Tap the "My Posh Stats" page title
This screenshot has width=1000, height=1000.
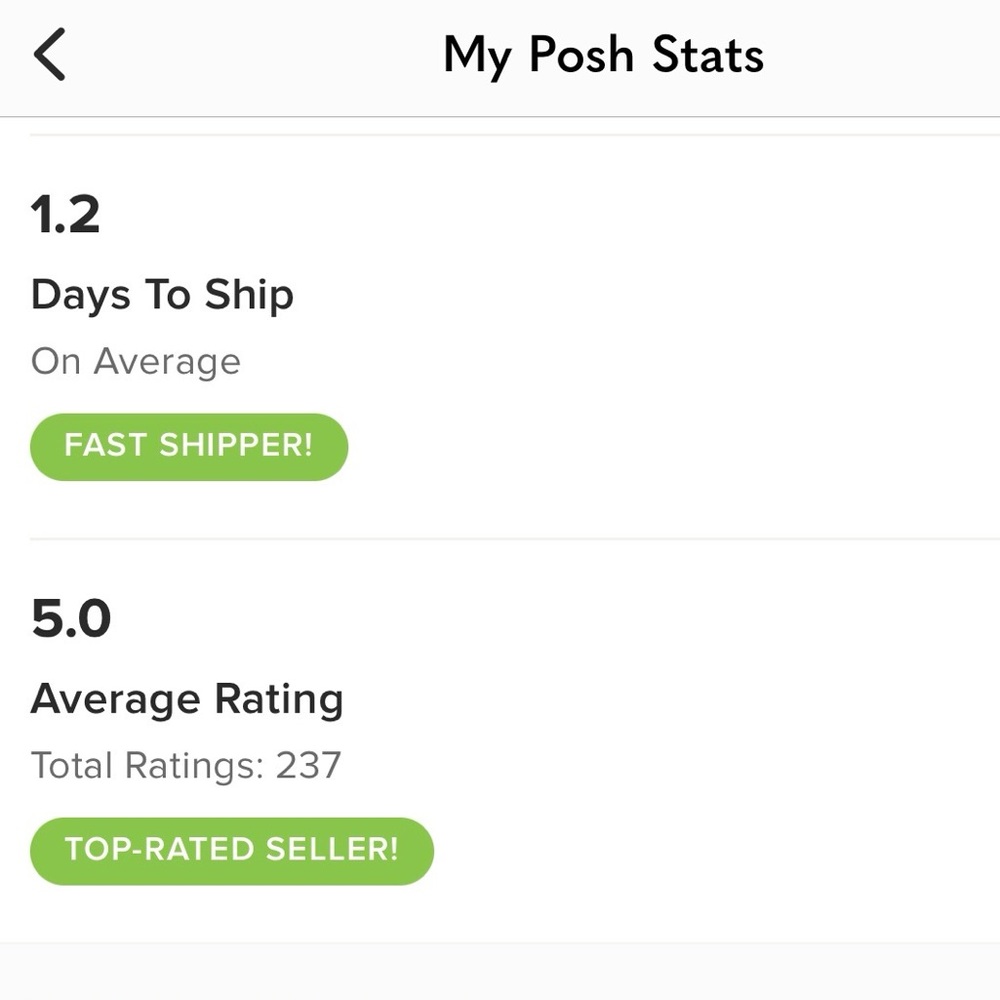click(603, 54)
